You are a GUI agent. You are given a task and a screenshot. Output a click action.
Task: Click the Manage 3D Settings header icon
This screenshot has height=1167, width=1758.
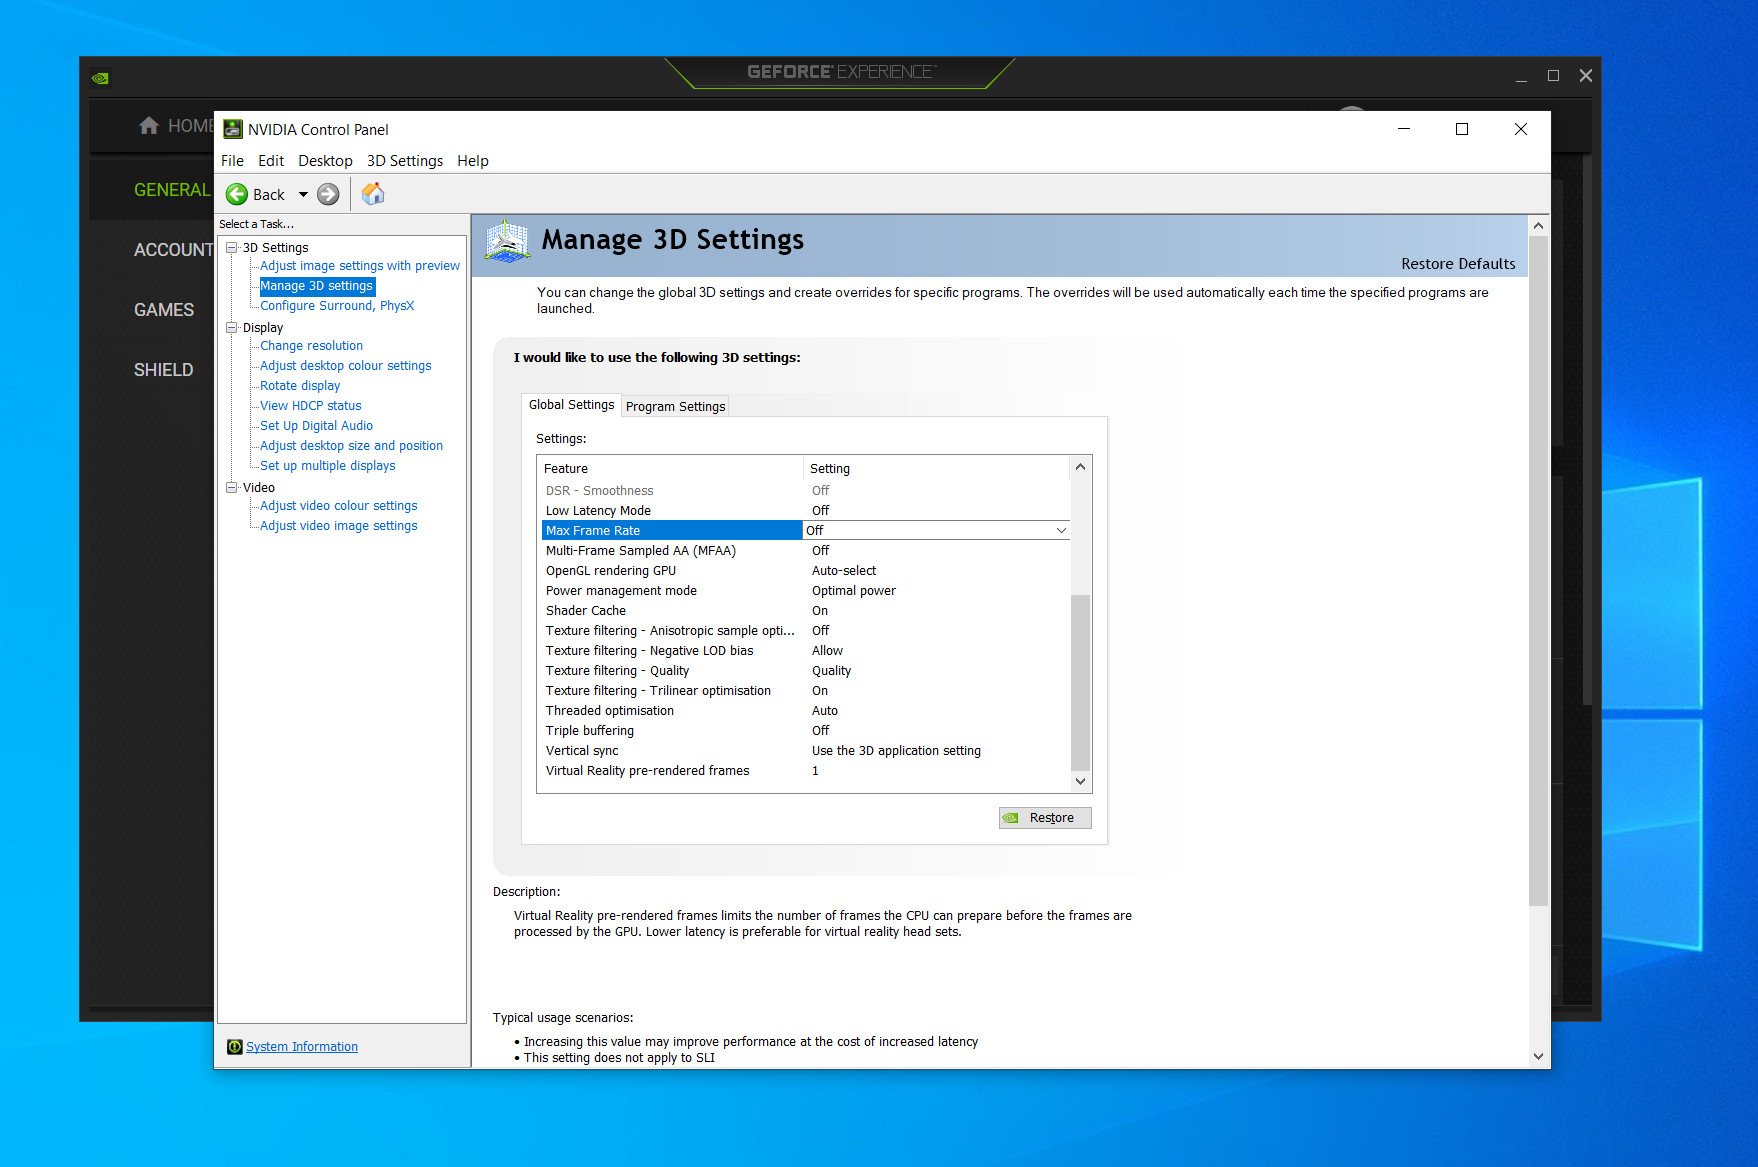[507, 242]
